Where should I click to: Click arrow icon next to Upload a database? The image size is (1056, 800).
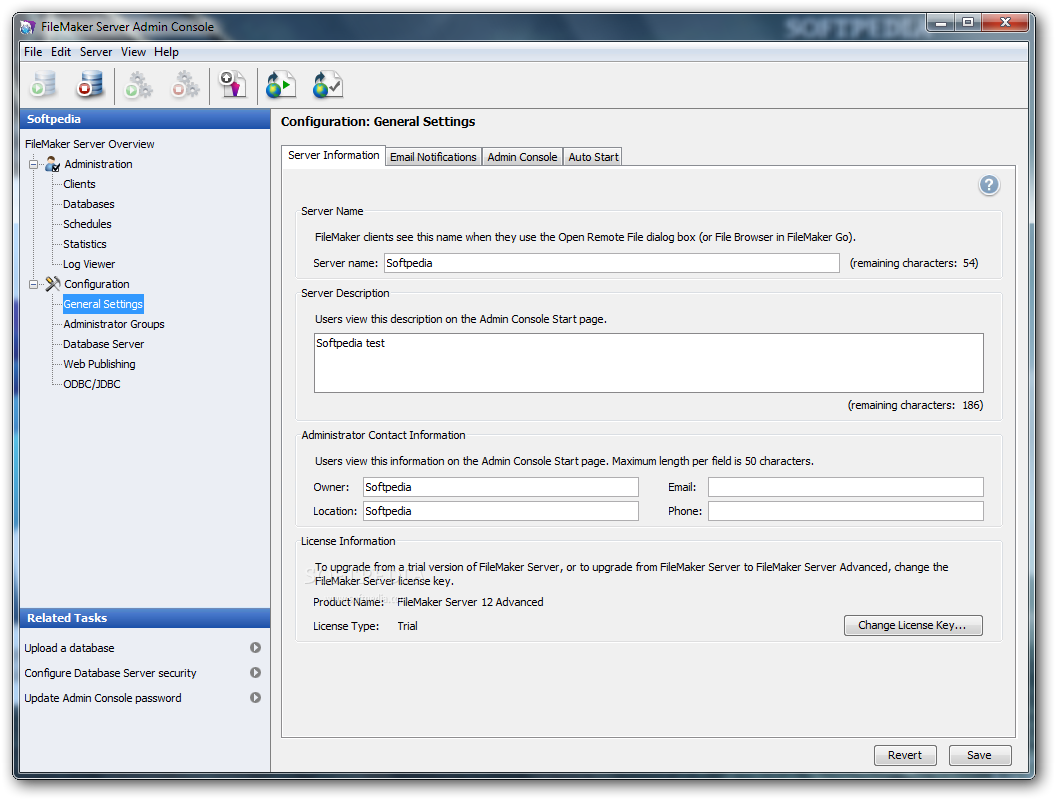tap(255, 647)
